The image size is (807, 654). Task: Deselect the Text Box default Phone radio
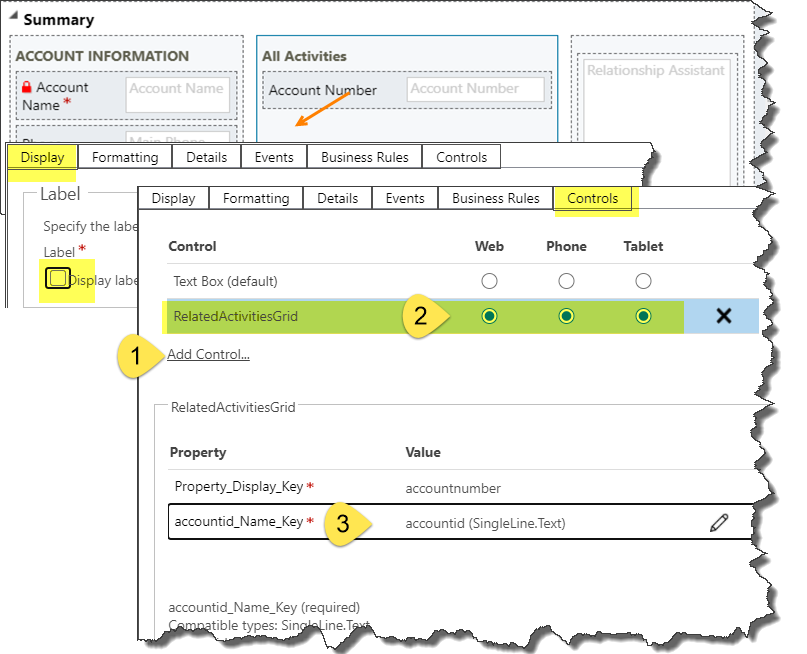click(567, 281)
